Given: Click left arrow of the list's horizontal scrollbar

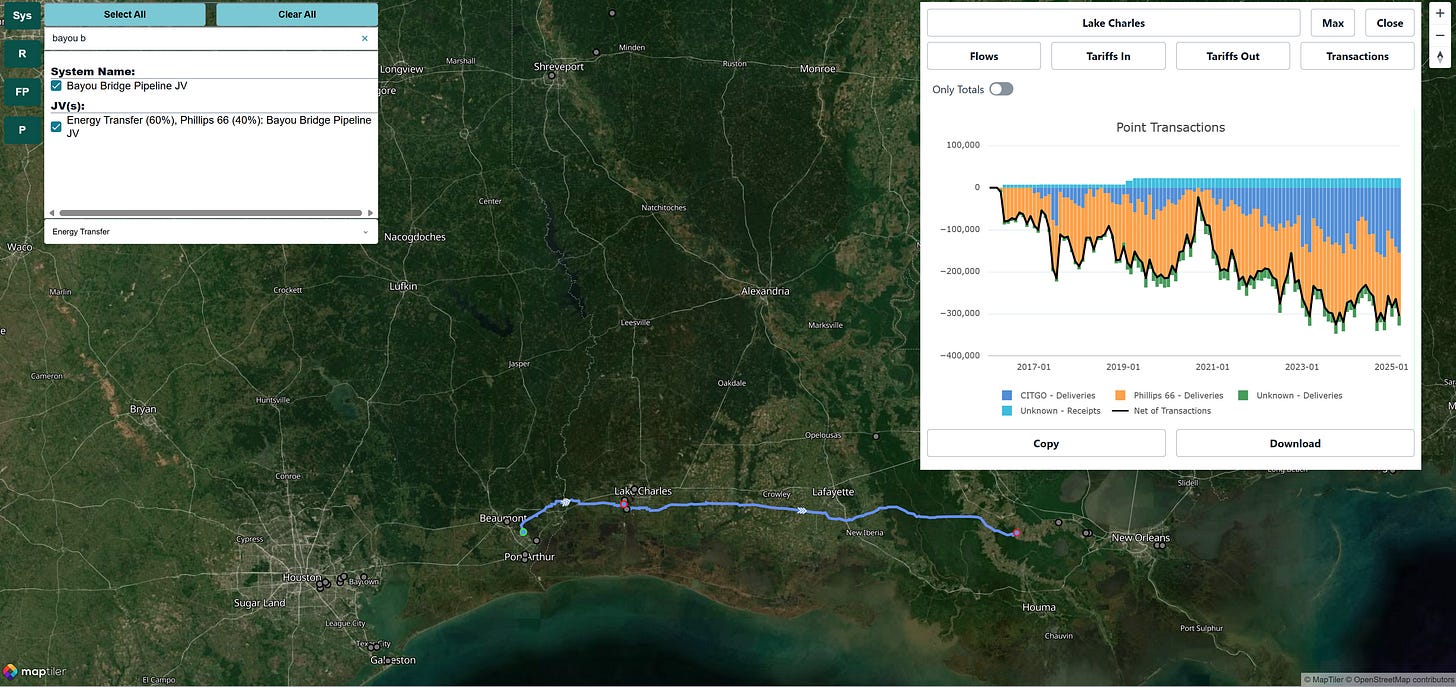Looking at the screenshot, I should pos(50,213).
